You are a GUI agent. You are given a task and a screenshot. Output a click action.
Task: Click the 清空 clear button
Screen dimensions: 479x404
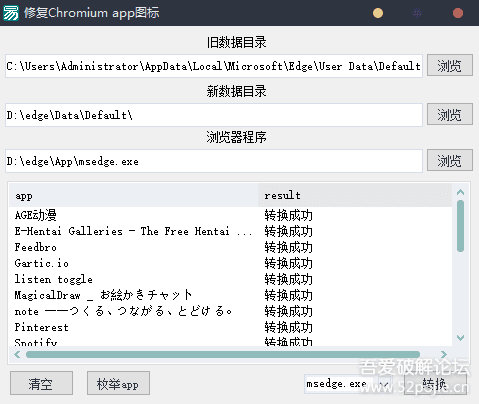pyautogui.click(x=41, y=383)
